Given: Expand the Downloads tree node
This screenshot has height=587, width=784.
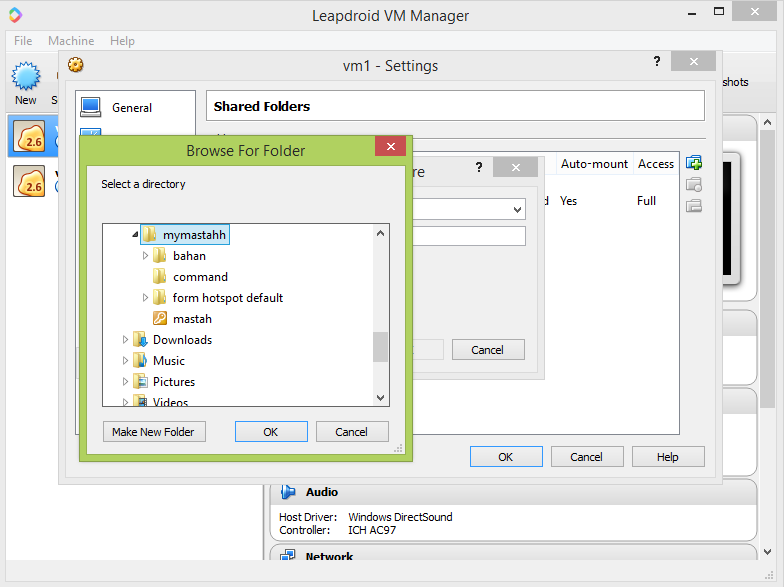Looking at the screenshot, I should (x=125, y=340).
